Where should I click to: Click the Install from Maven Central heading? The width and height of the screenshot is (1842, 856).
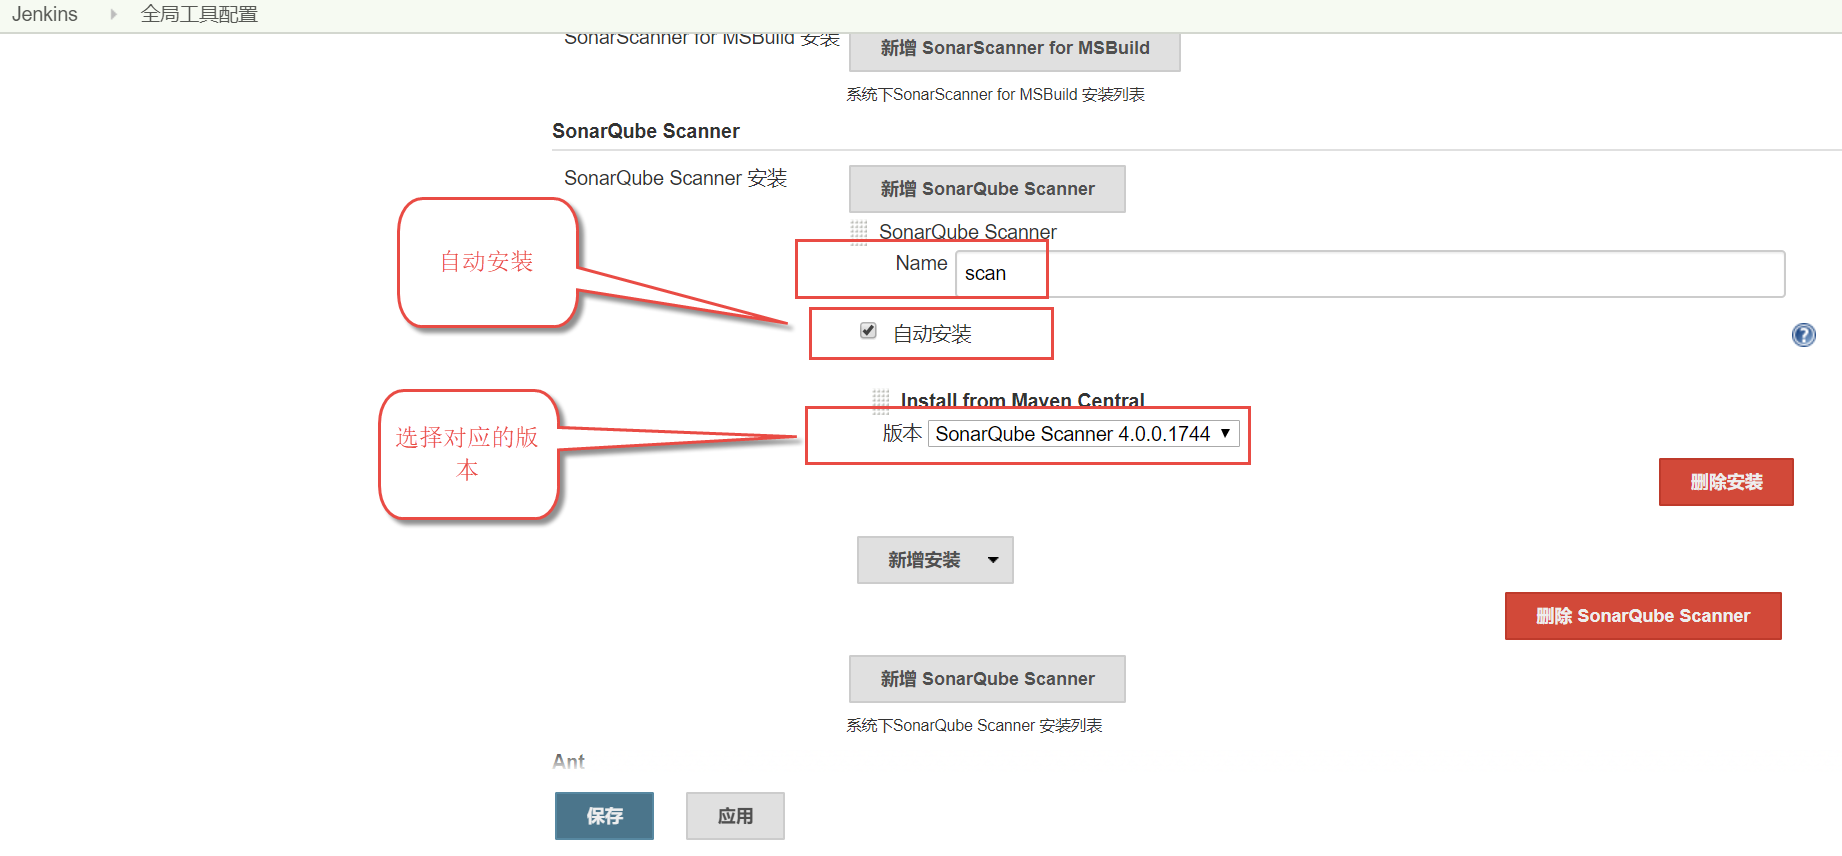(x=1022, y=400)
